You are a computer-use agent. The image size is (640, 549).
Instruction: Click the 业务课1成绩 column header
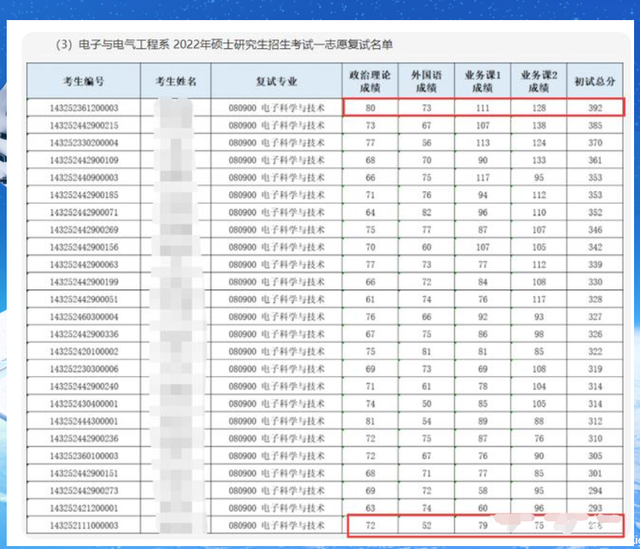tap(482, 81)
